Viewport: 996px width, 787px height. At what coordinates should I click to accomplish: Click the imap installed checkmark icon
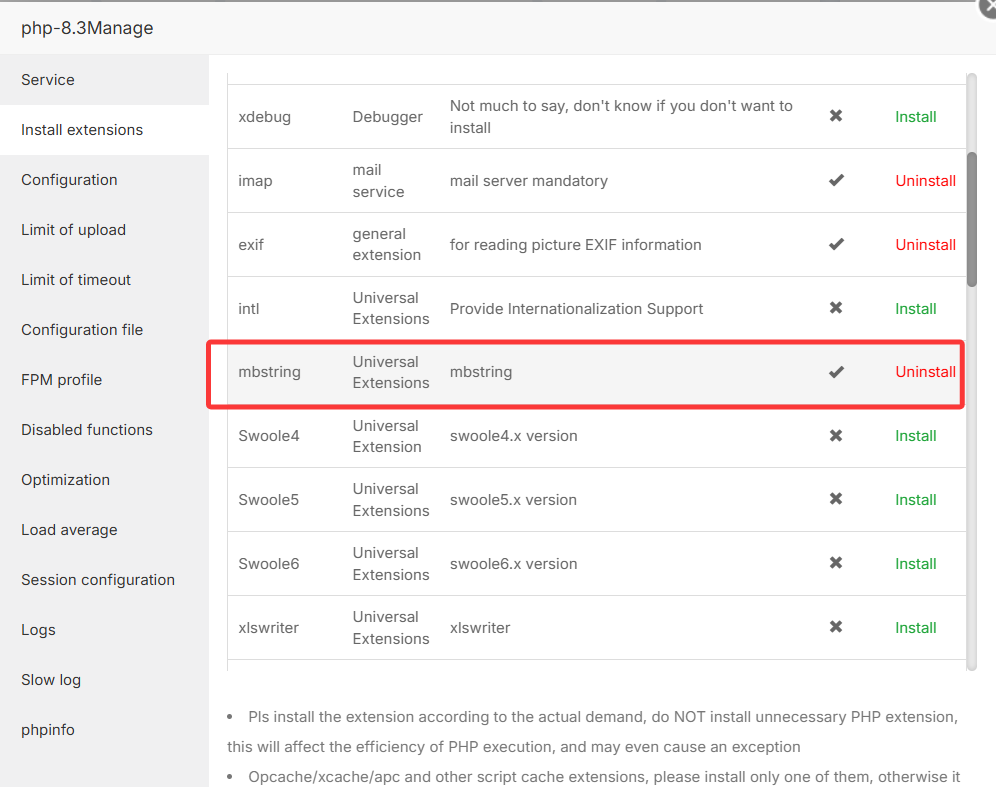[836, 180]
